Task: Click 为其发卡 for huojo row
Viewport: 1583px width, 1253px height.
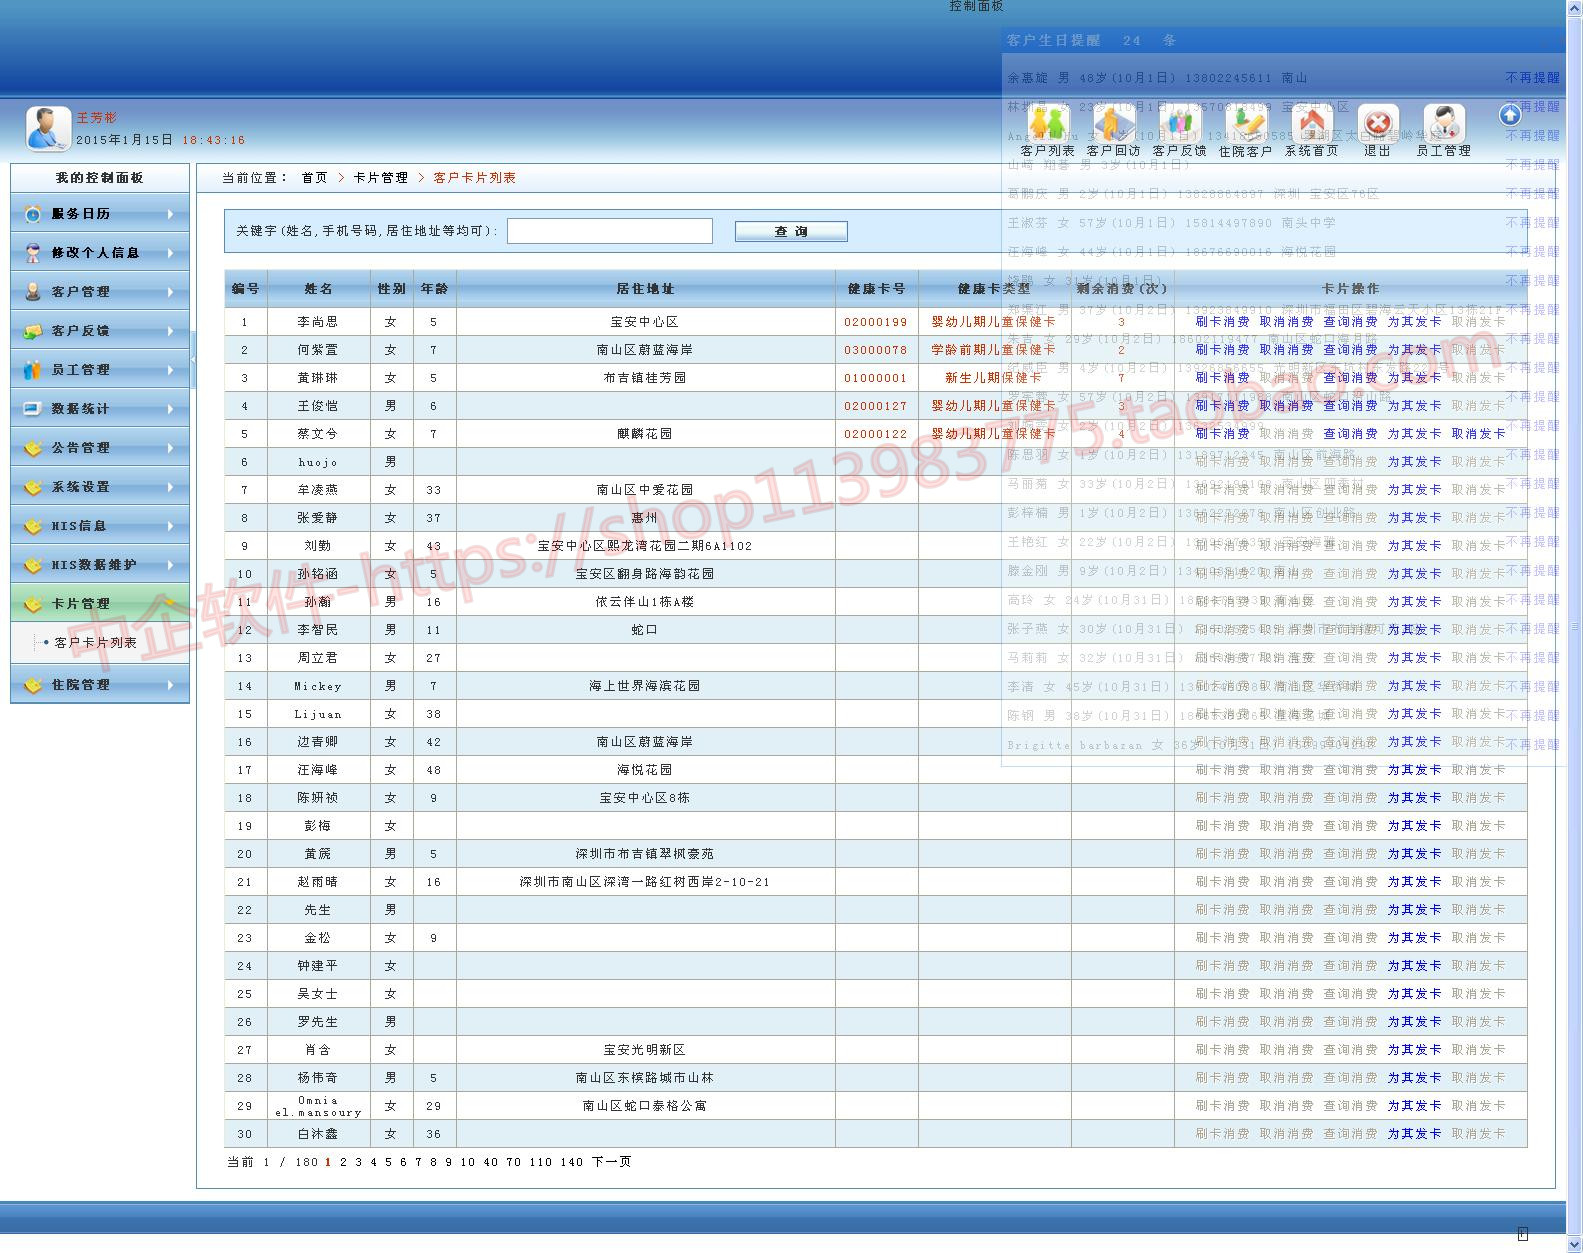Action: point(1415,462)
